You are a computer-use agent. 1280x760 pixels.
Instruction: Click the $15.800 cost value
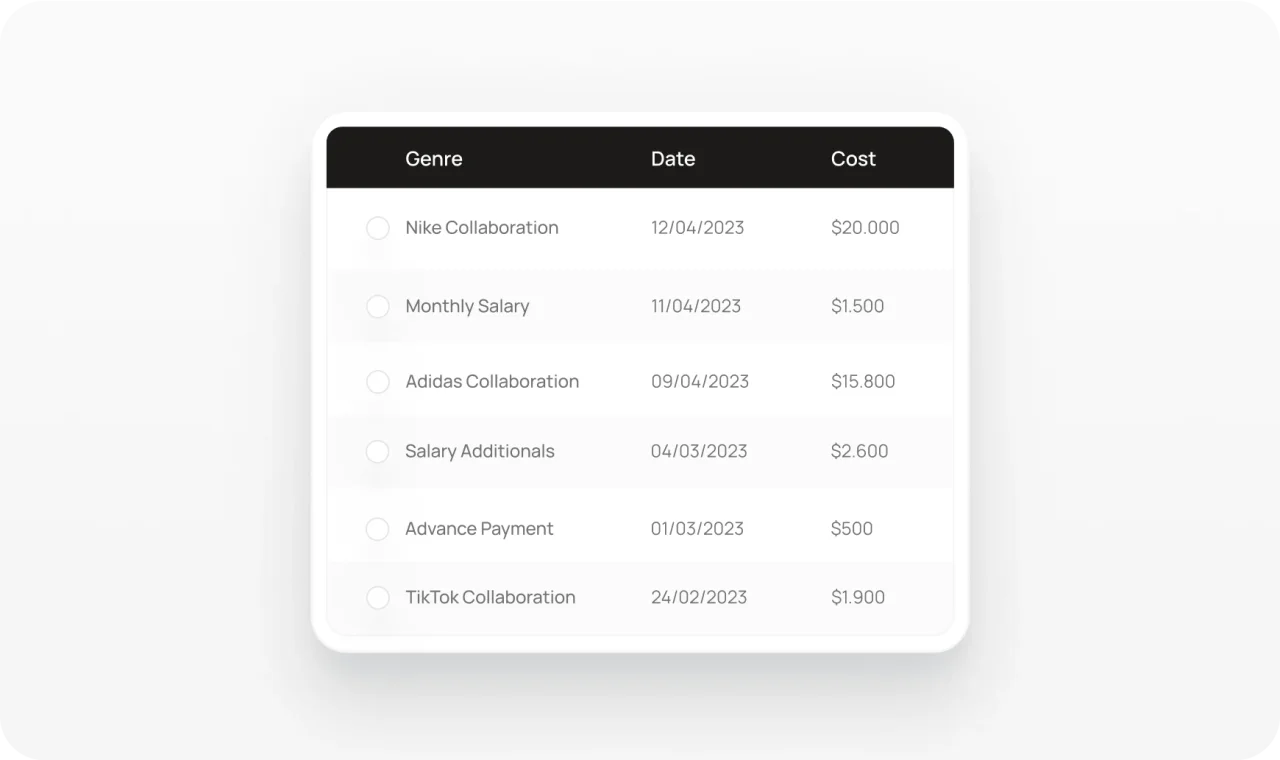(863, 382)
